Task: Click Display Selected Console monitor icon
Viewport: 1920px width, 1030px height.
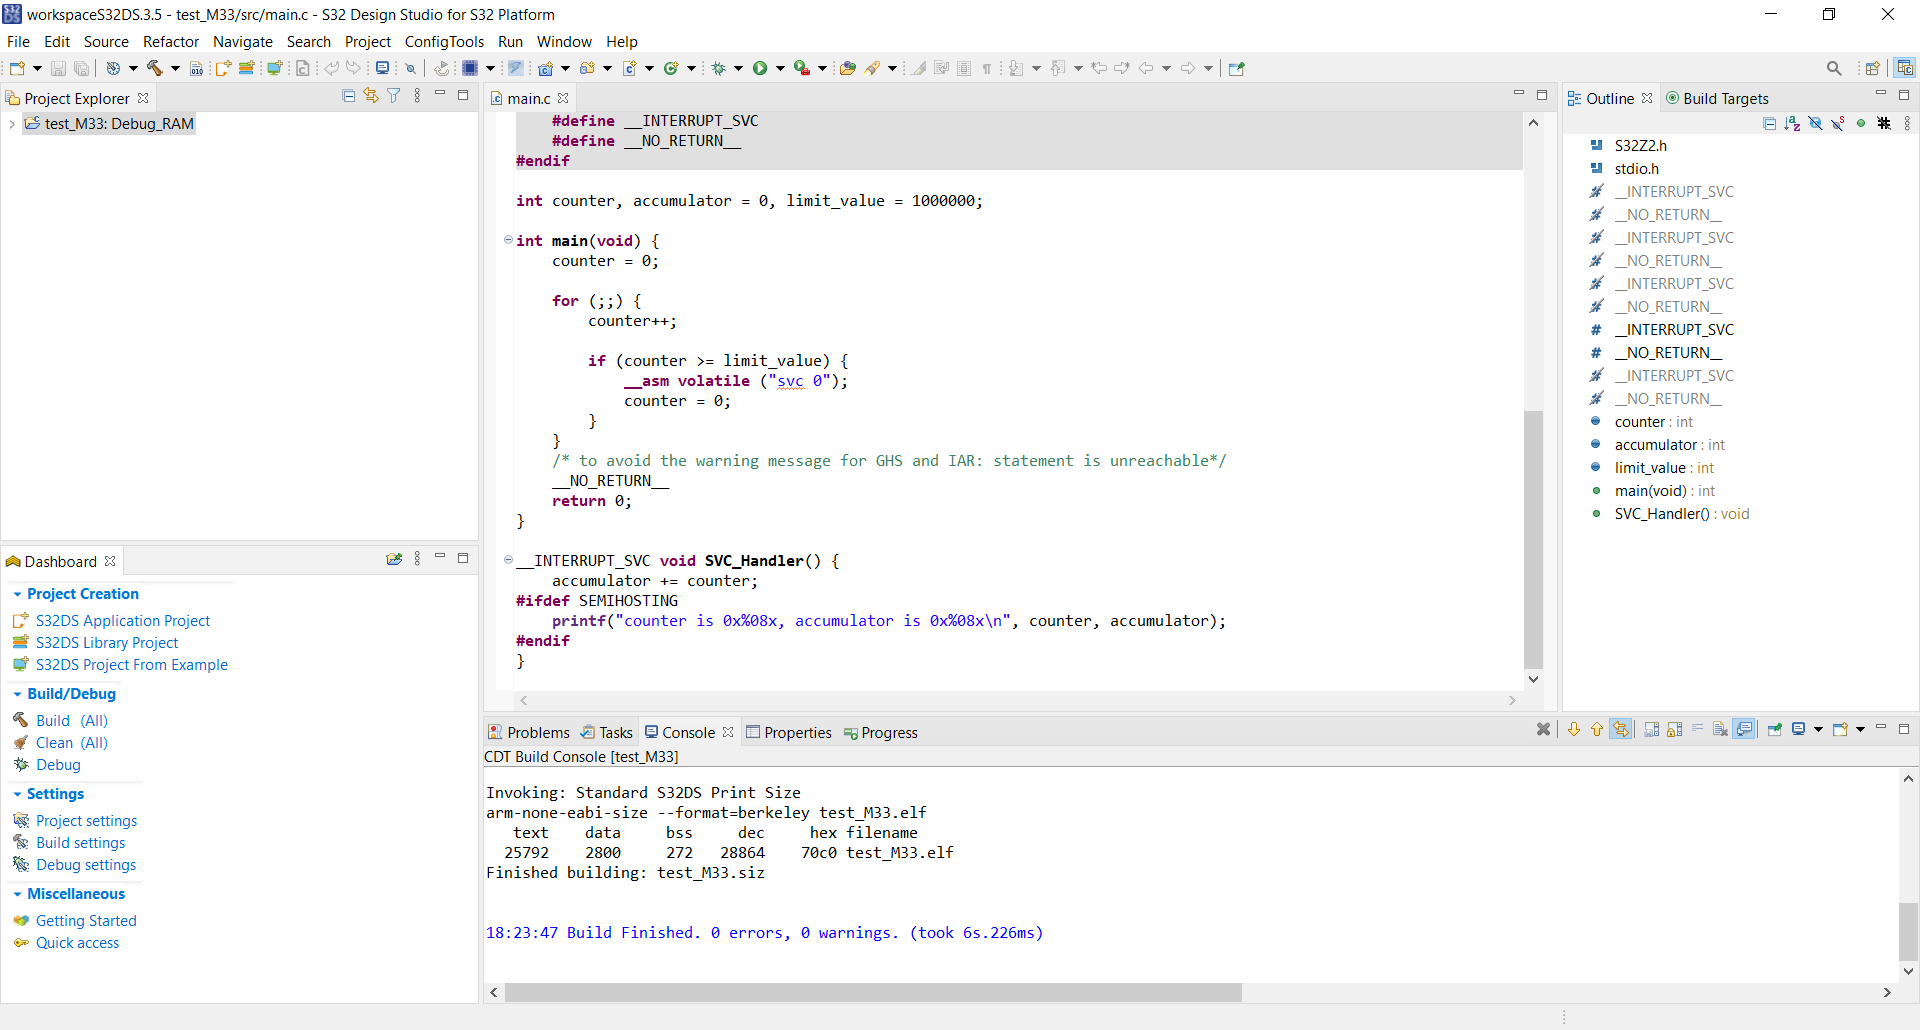Action: [1798, 729]
